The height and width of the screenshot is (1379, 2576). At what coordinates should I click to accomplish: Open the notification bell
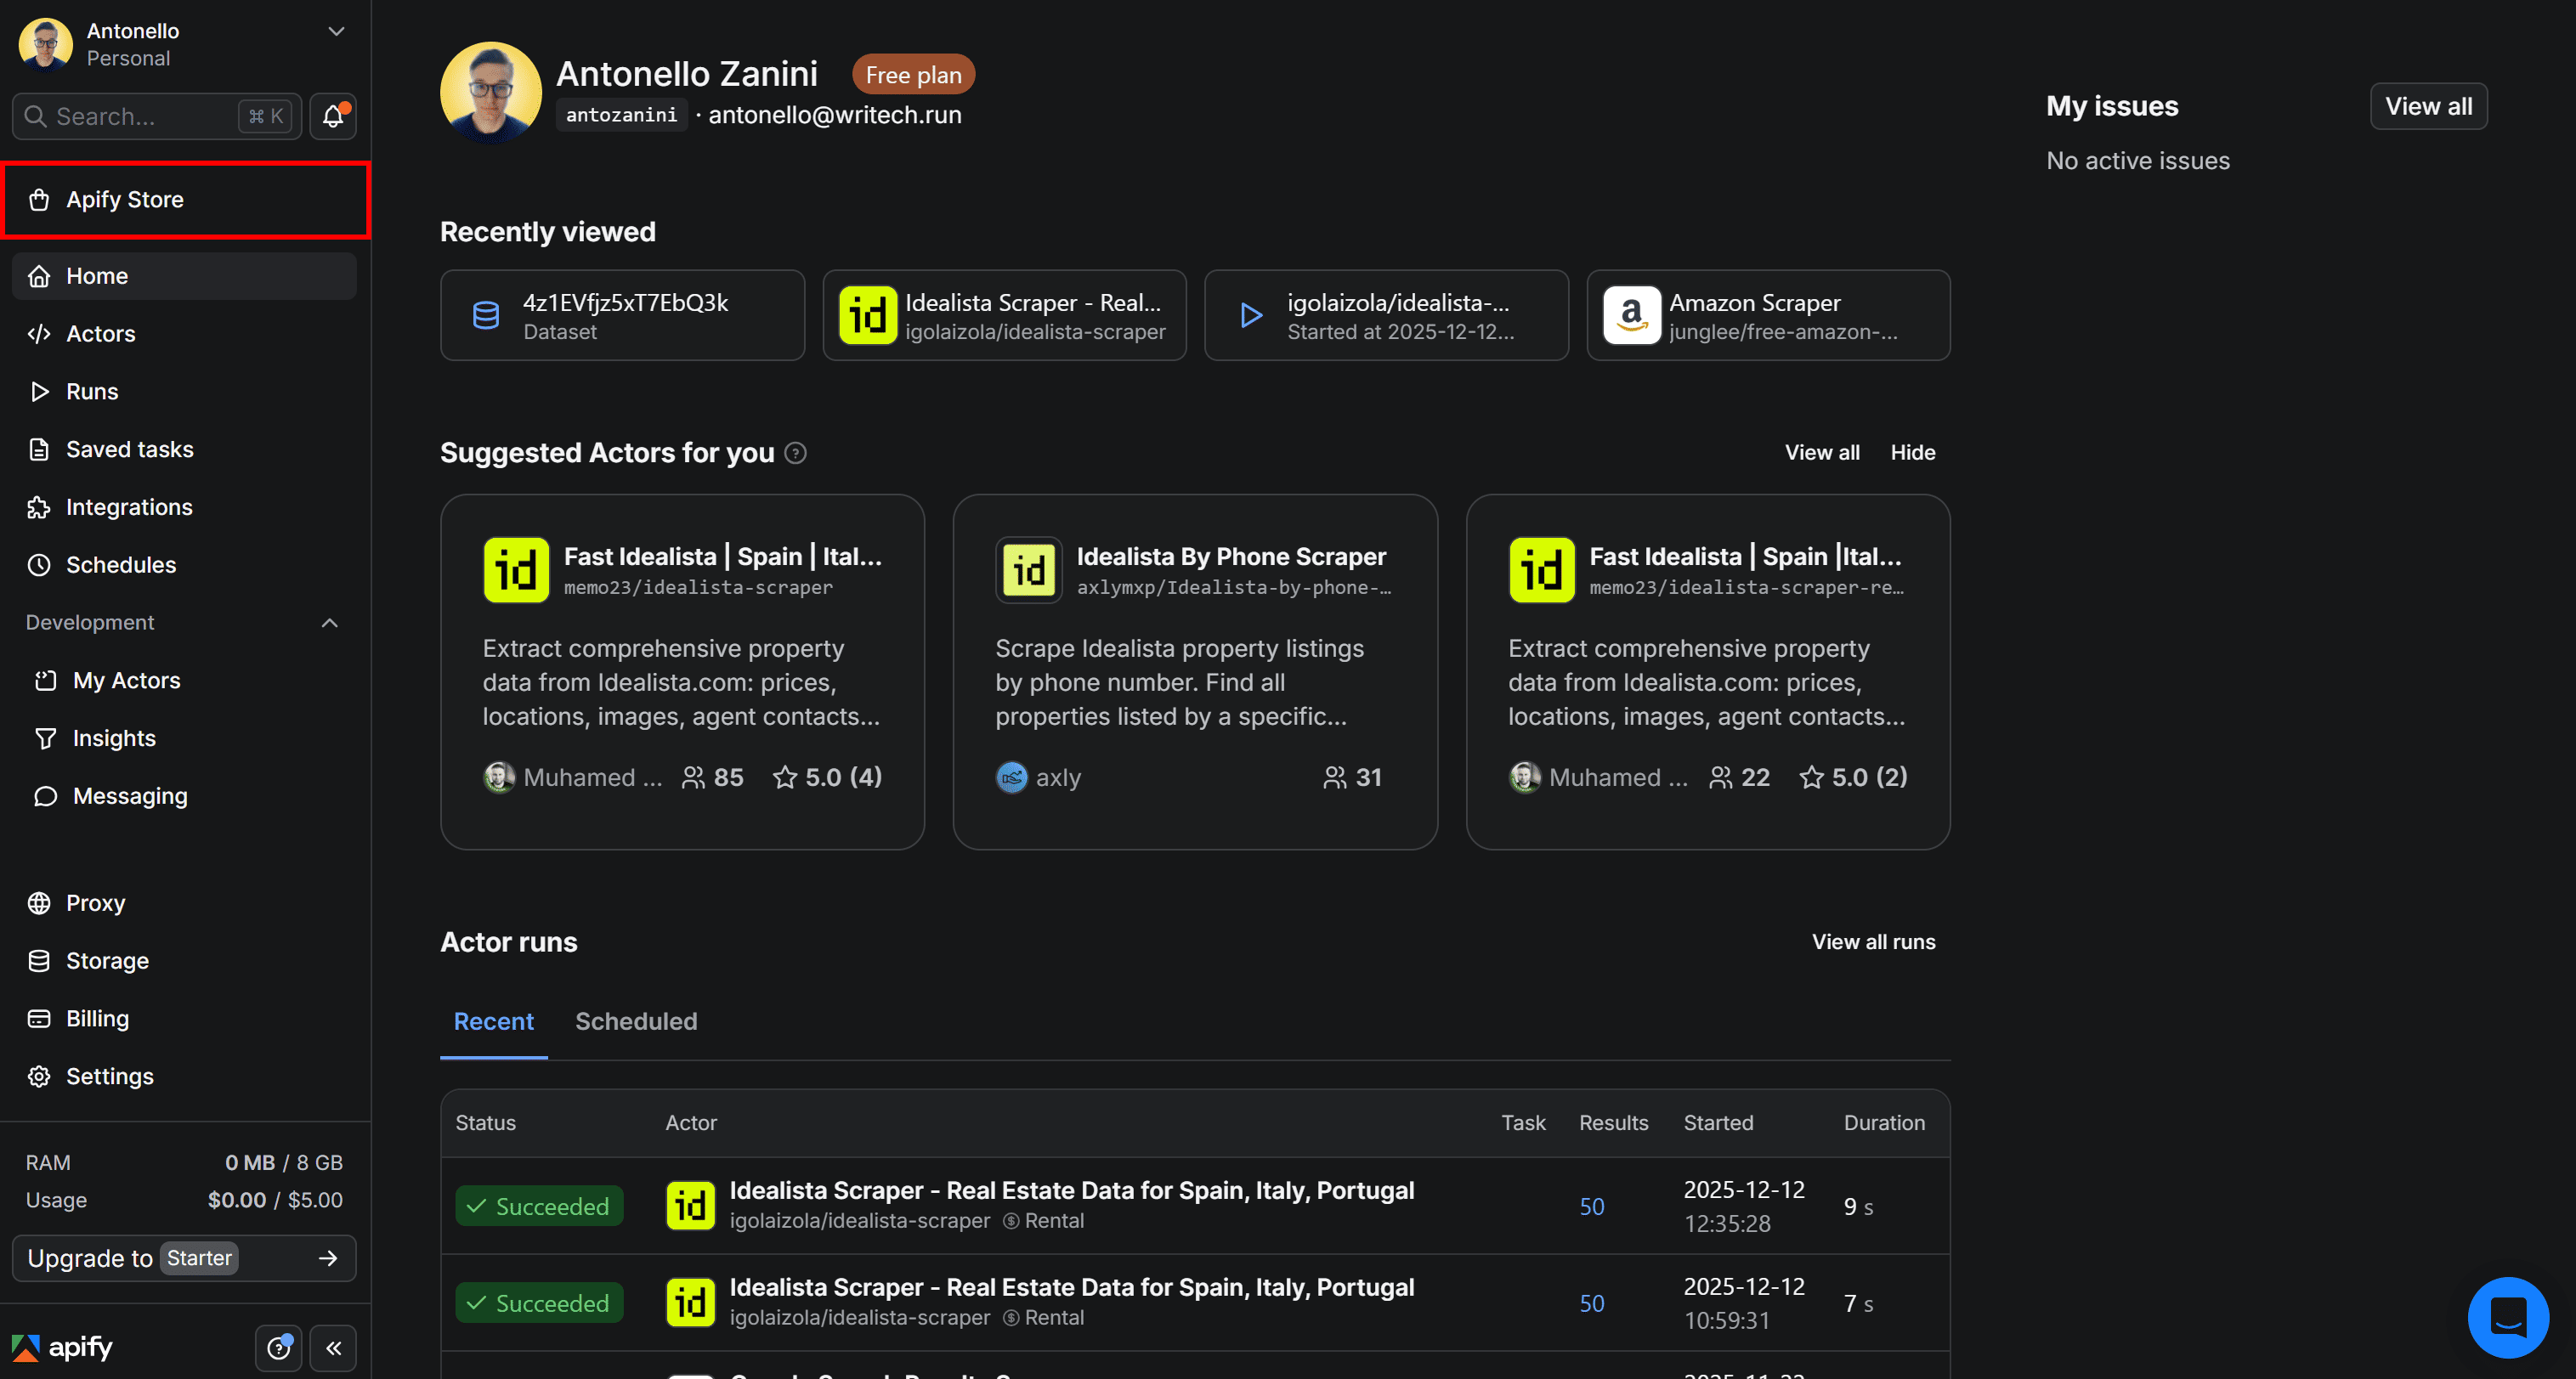click(x=332, y=116)
